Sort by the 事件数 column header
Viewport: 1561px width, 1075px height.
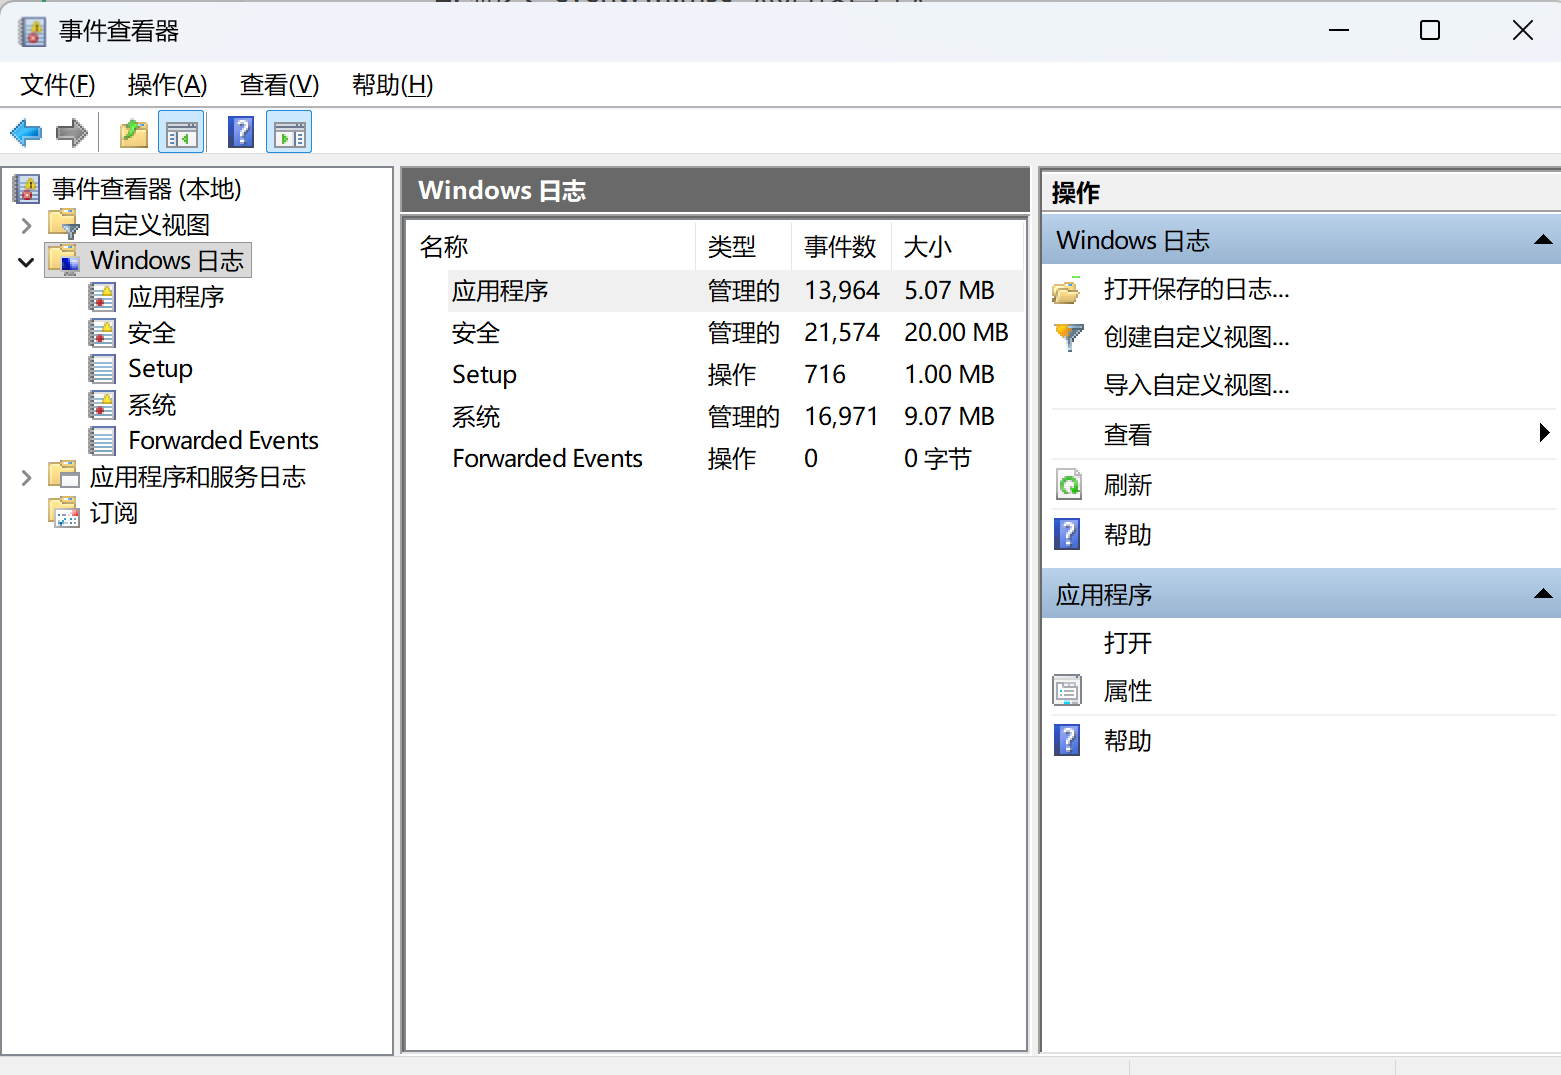[841, 247]
